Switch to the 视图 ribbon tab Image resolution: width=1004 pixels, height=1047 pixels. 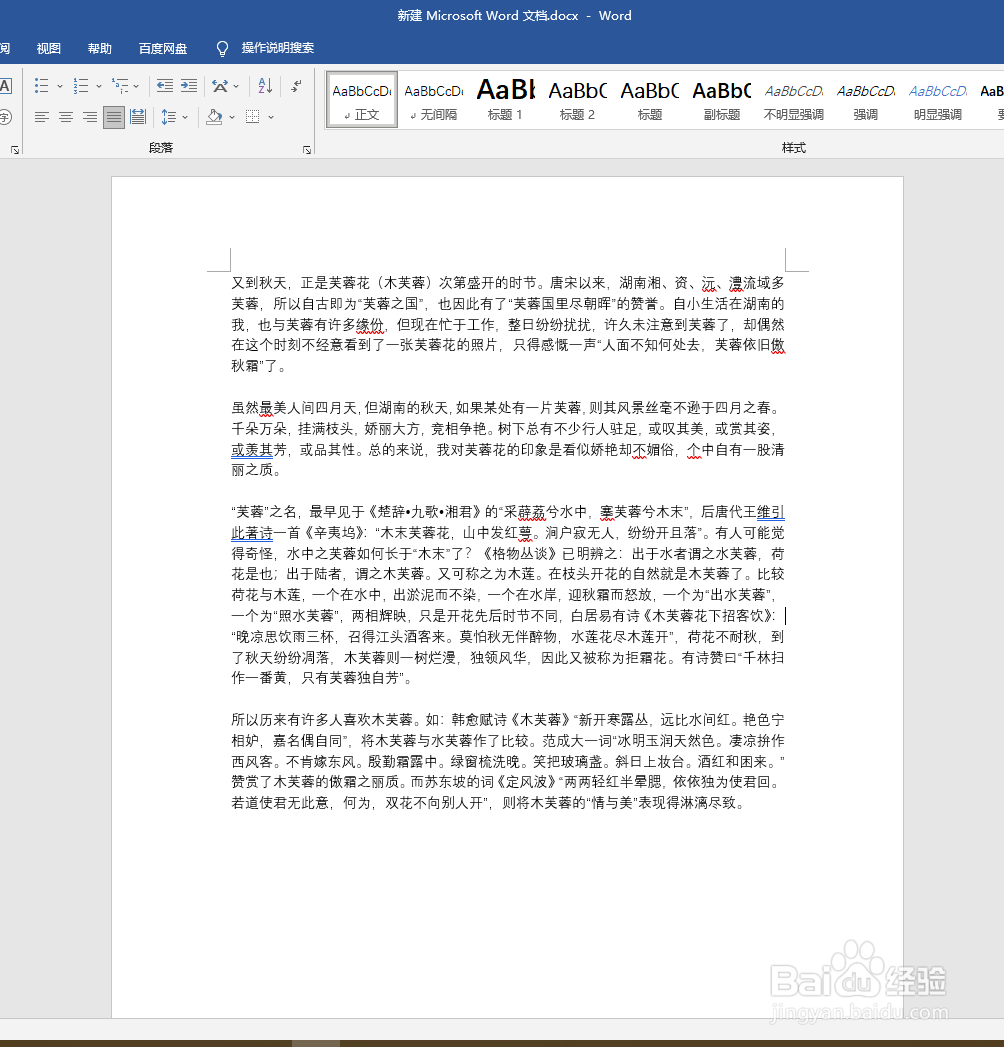tap(48, 47)
